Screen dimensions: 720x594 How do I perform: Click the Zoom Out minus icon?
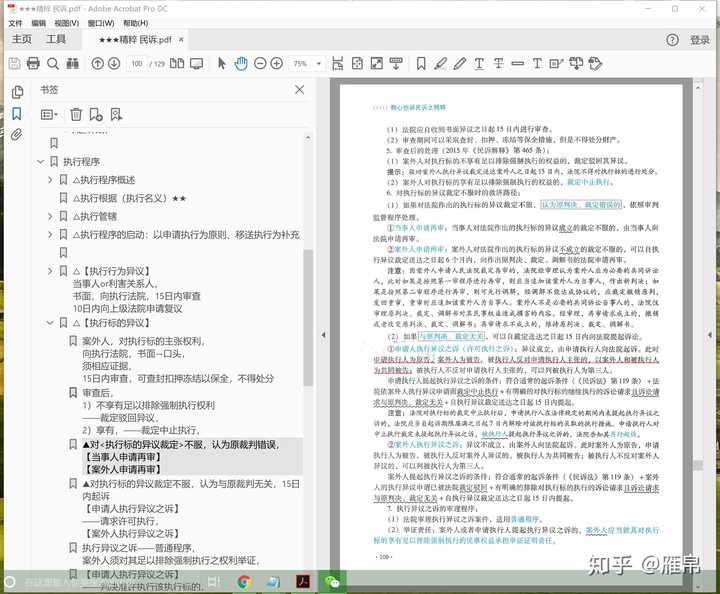[259, 64]
